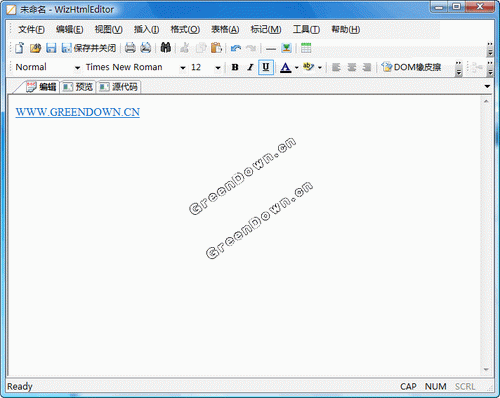The height and width of the screenshot is (398, 500).
Task: Open the 编辑(E) menu
Action: [70, 30]
